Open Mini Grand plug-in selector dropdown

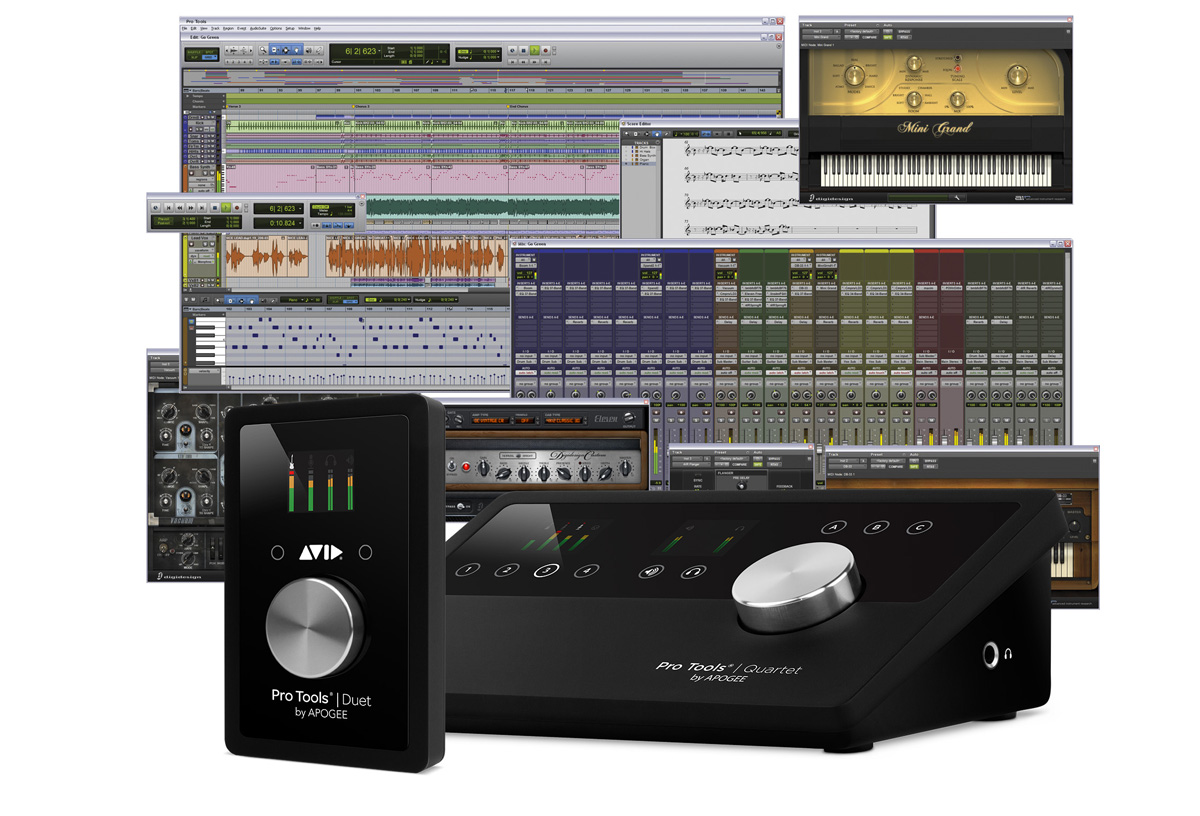pos(821,37)
